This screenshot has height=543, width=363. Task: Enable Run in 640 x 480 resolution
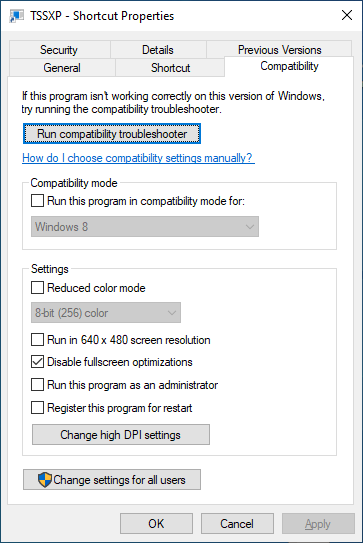click(x=37, y=340)
